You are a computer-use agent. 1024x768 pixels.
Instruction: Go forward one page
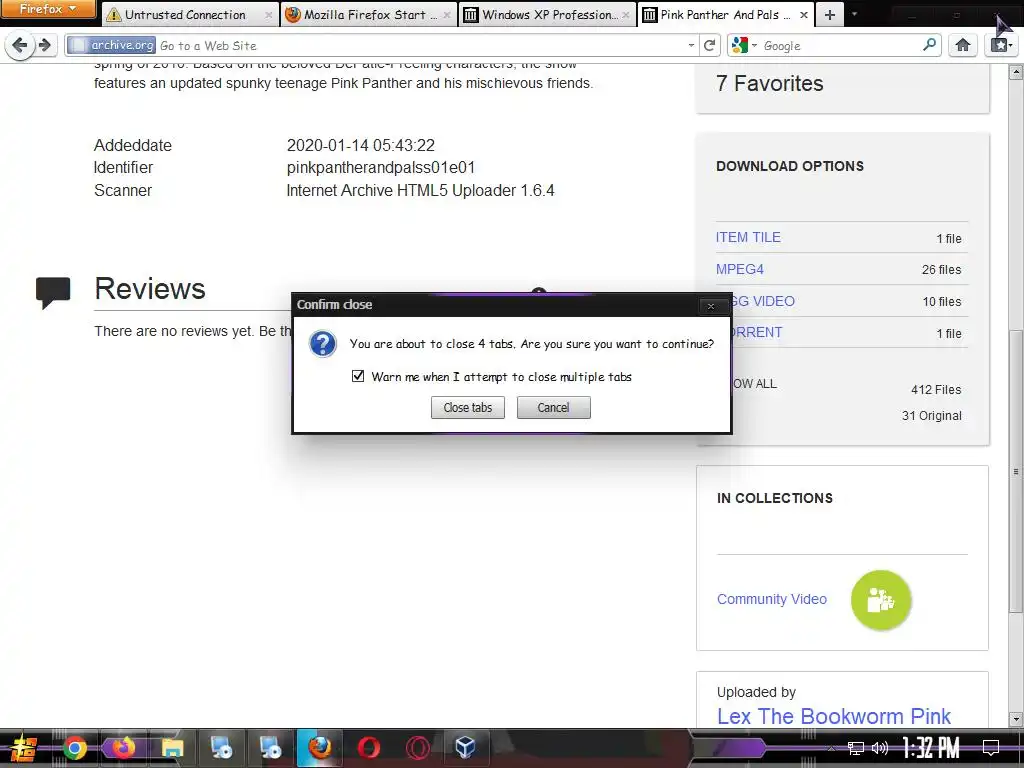coord(44,45)
